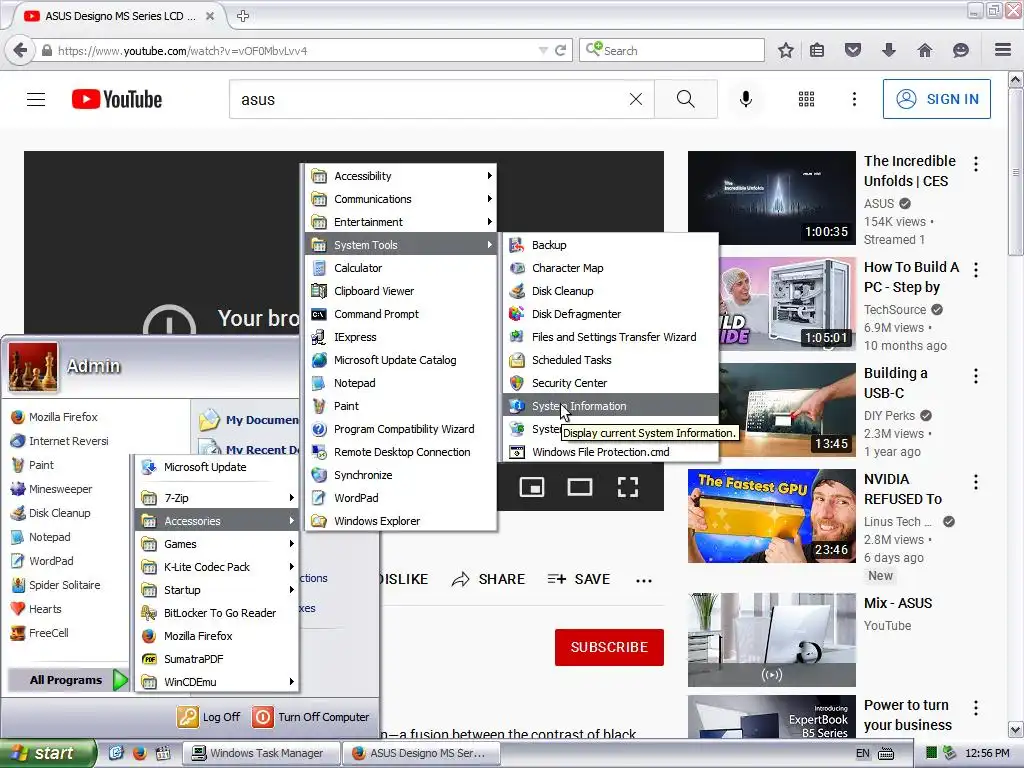This screenshot has width=1024, height=768.
Task: Open WordPad from Accessories menu
Action: point(401,498)
